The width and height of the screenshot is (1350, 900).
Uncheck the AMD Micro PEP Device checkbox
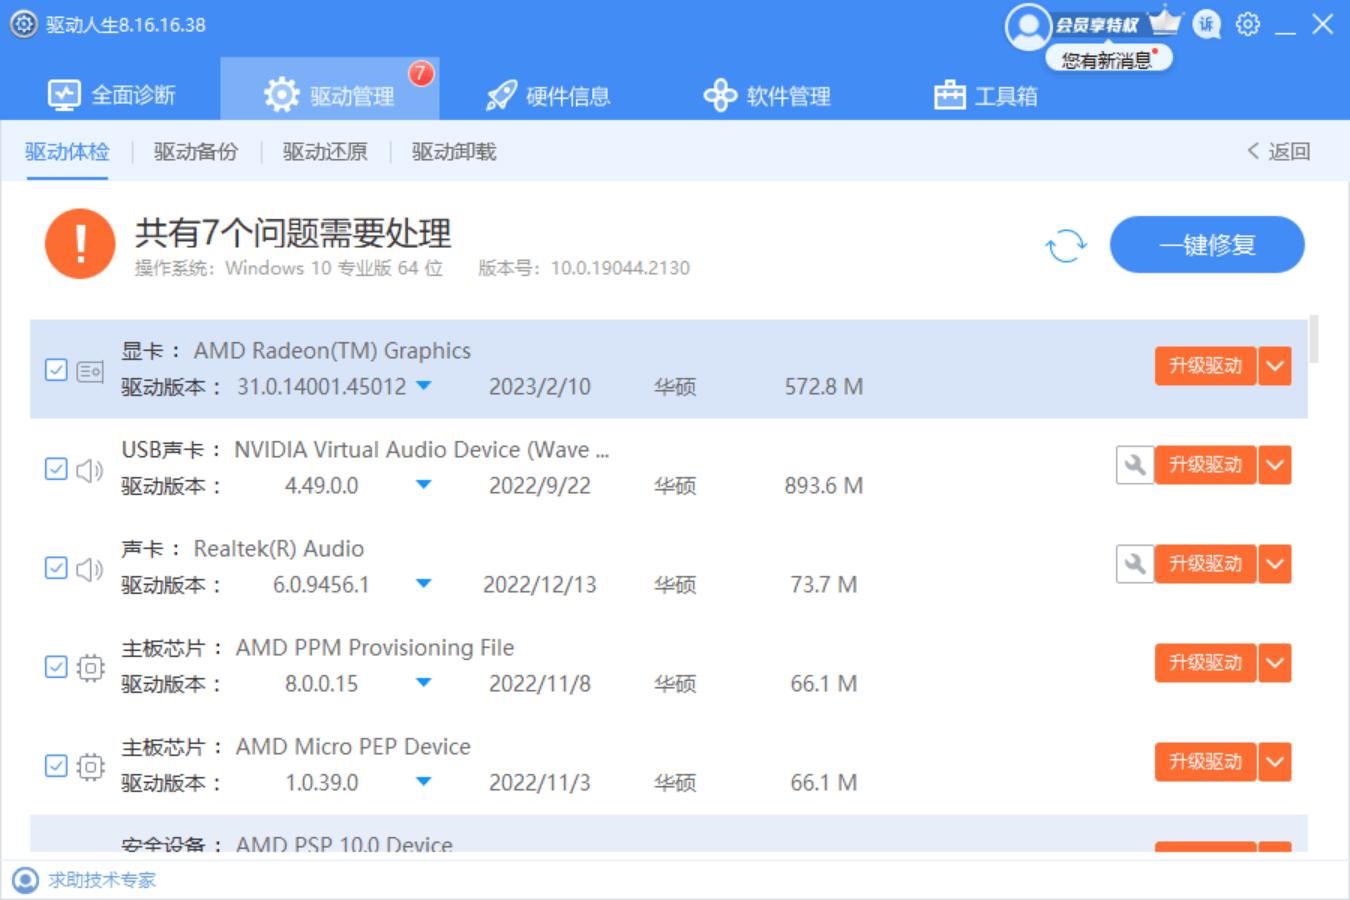click(57, 765)
